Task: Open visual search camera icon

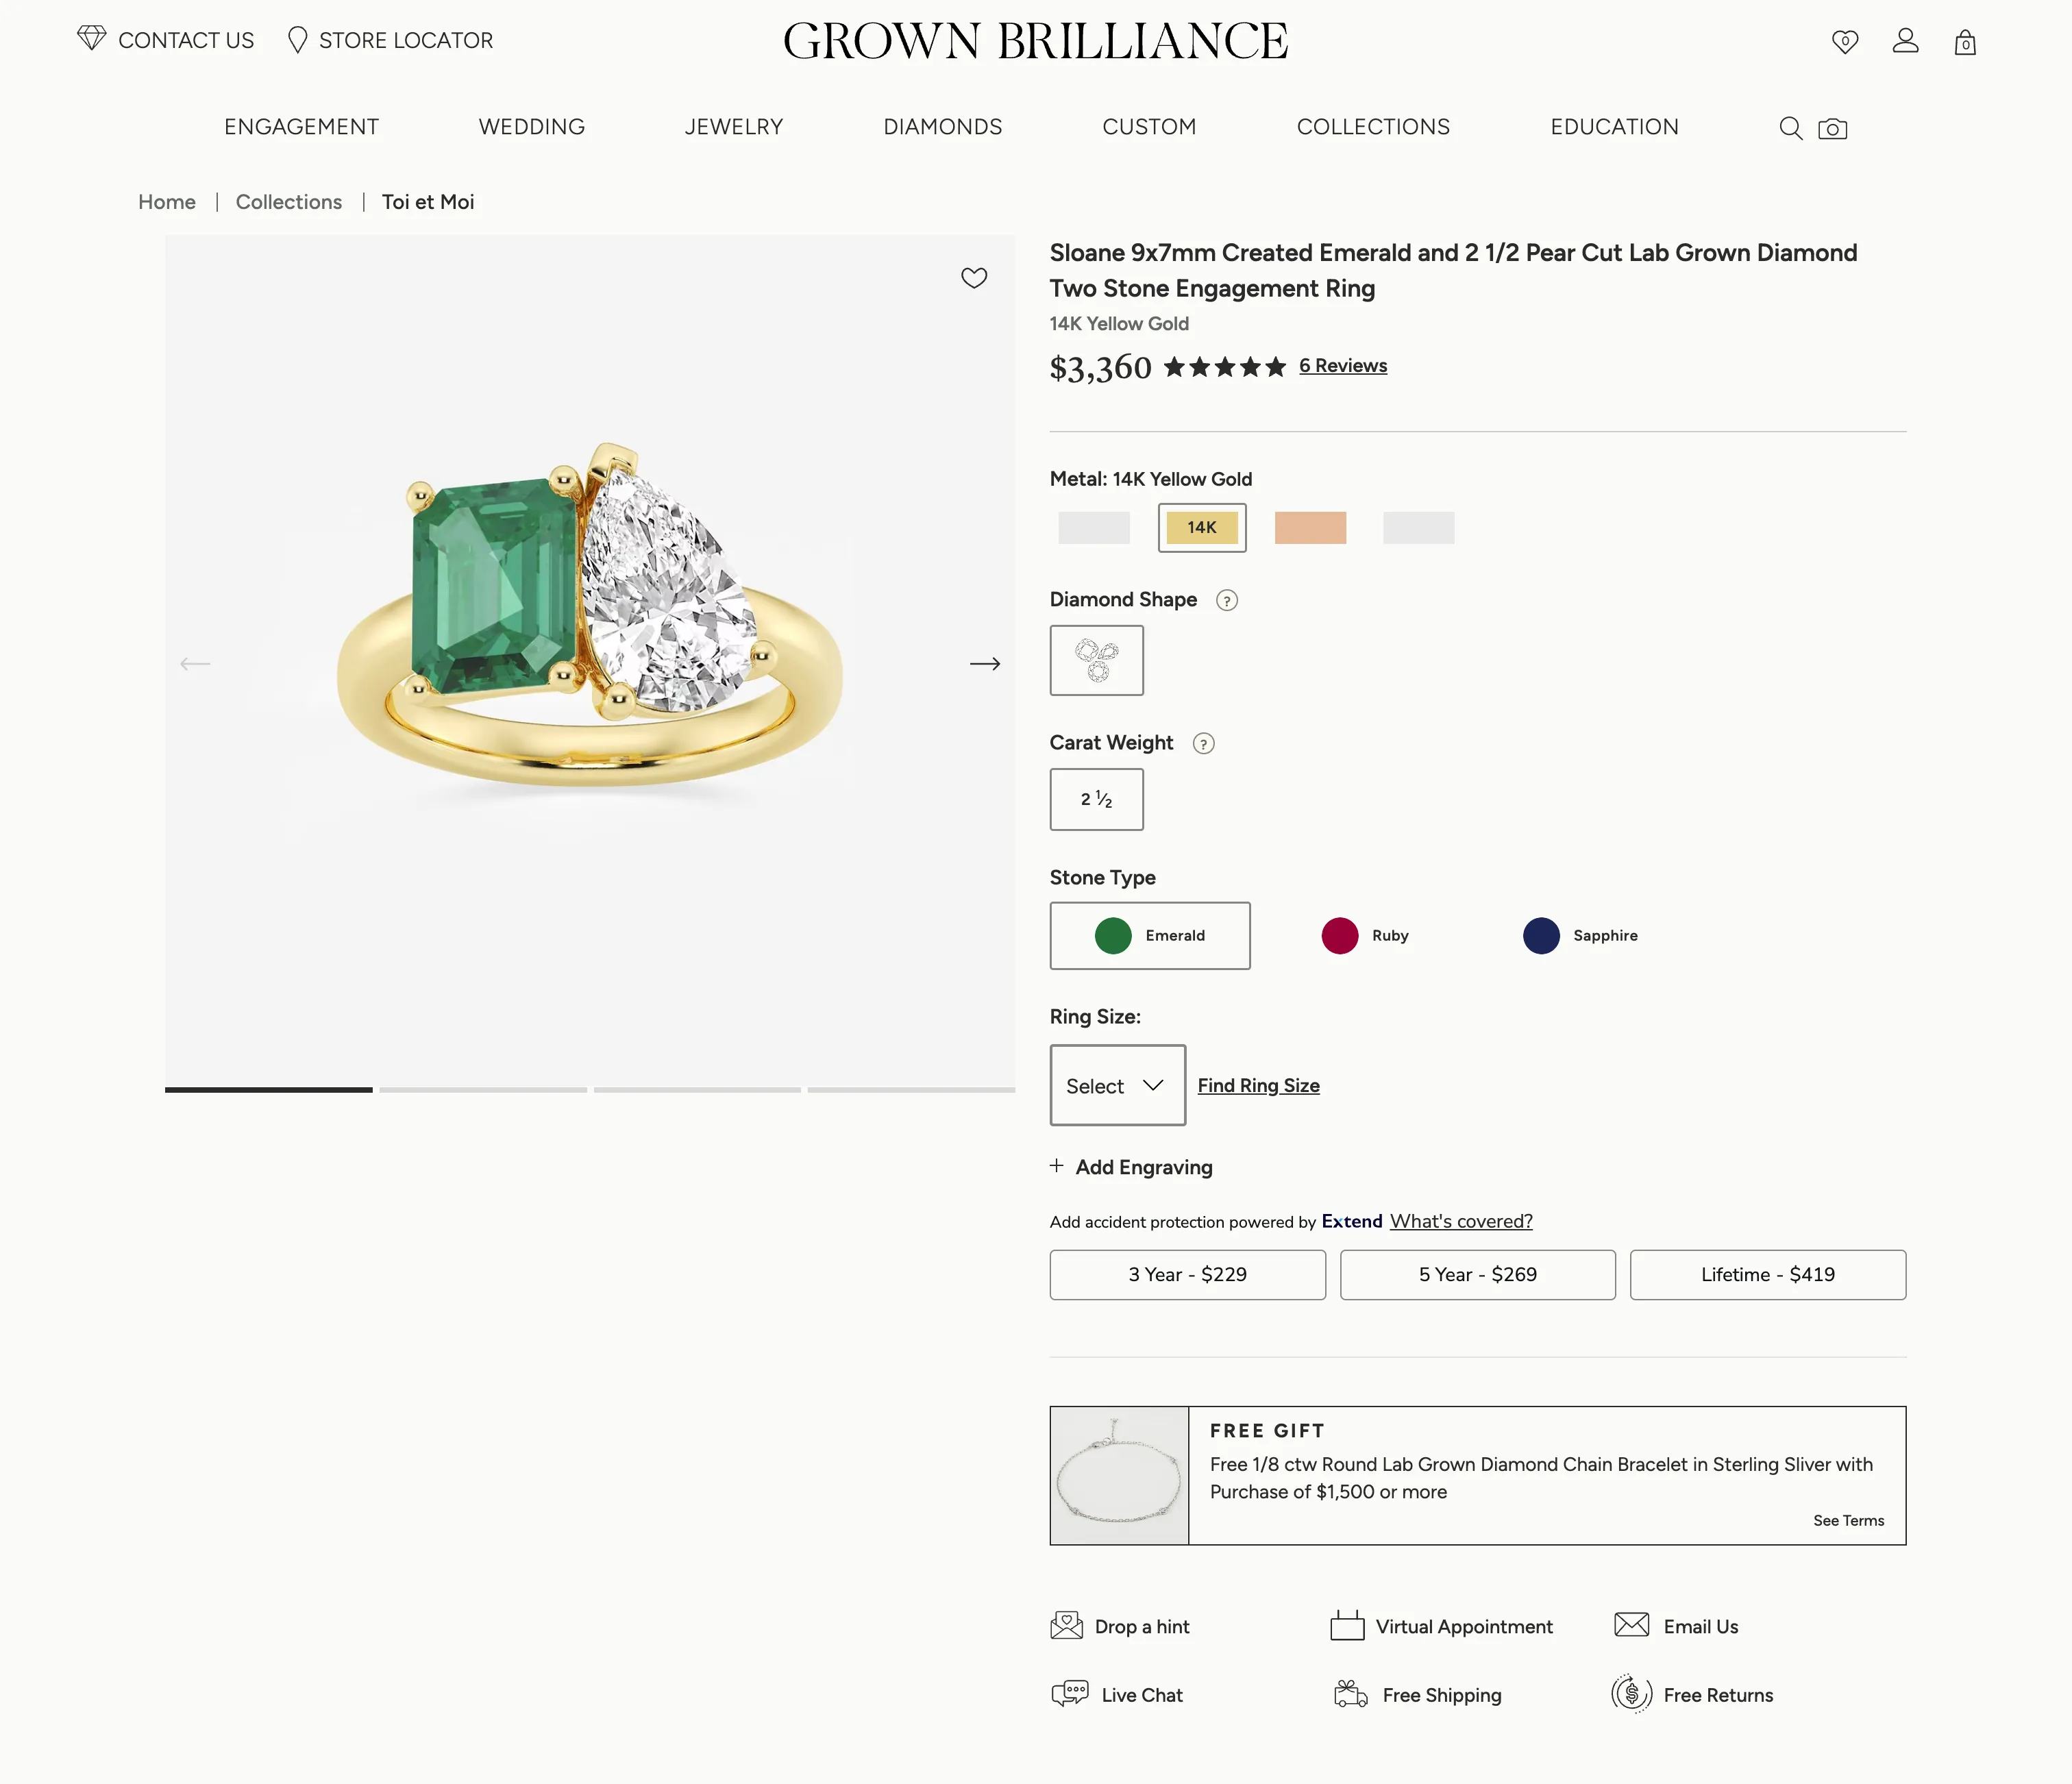Action: click(1832, 129)
